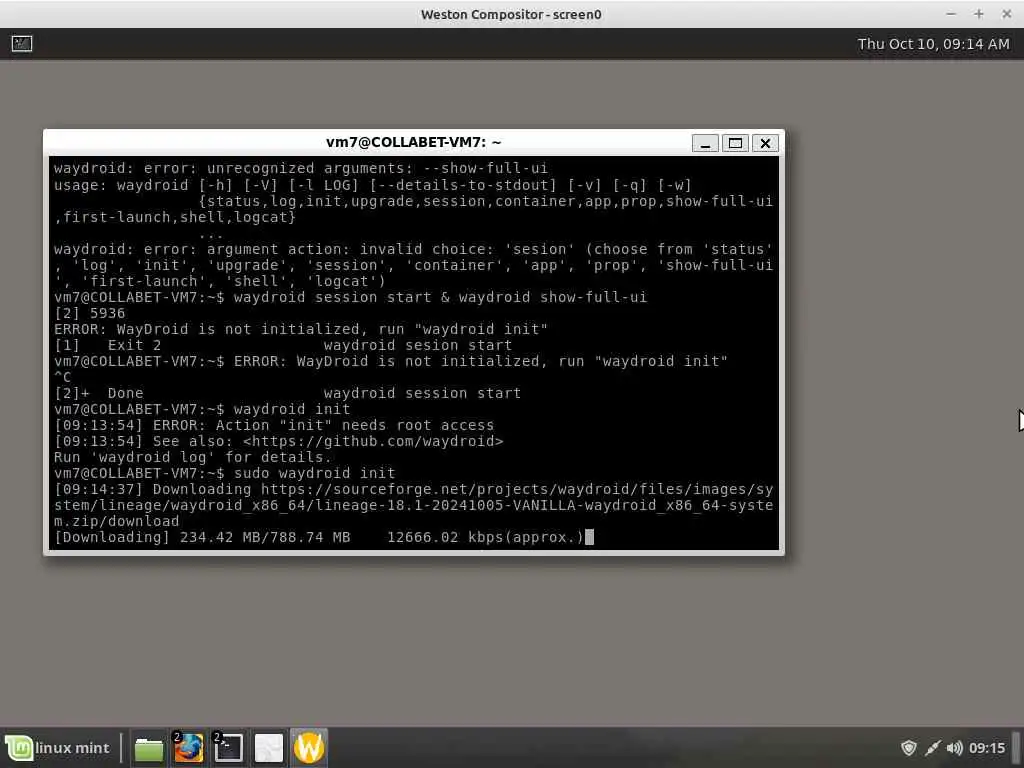1024x768 pixels.
Task: Click the 'usage: waydroid [-h] [-V]' line
Action: pos(372,185)
